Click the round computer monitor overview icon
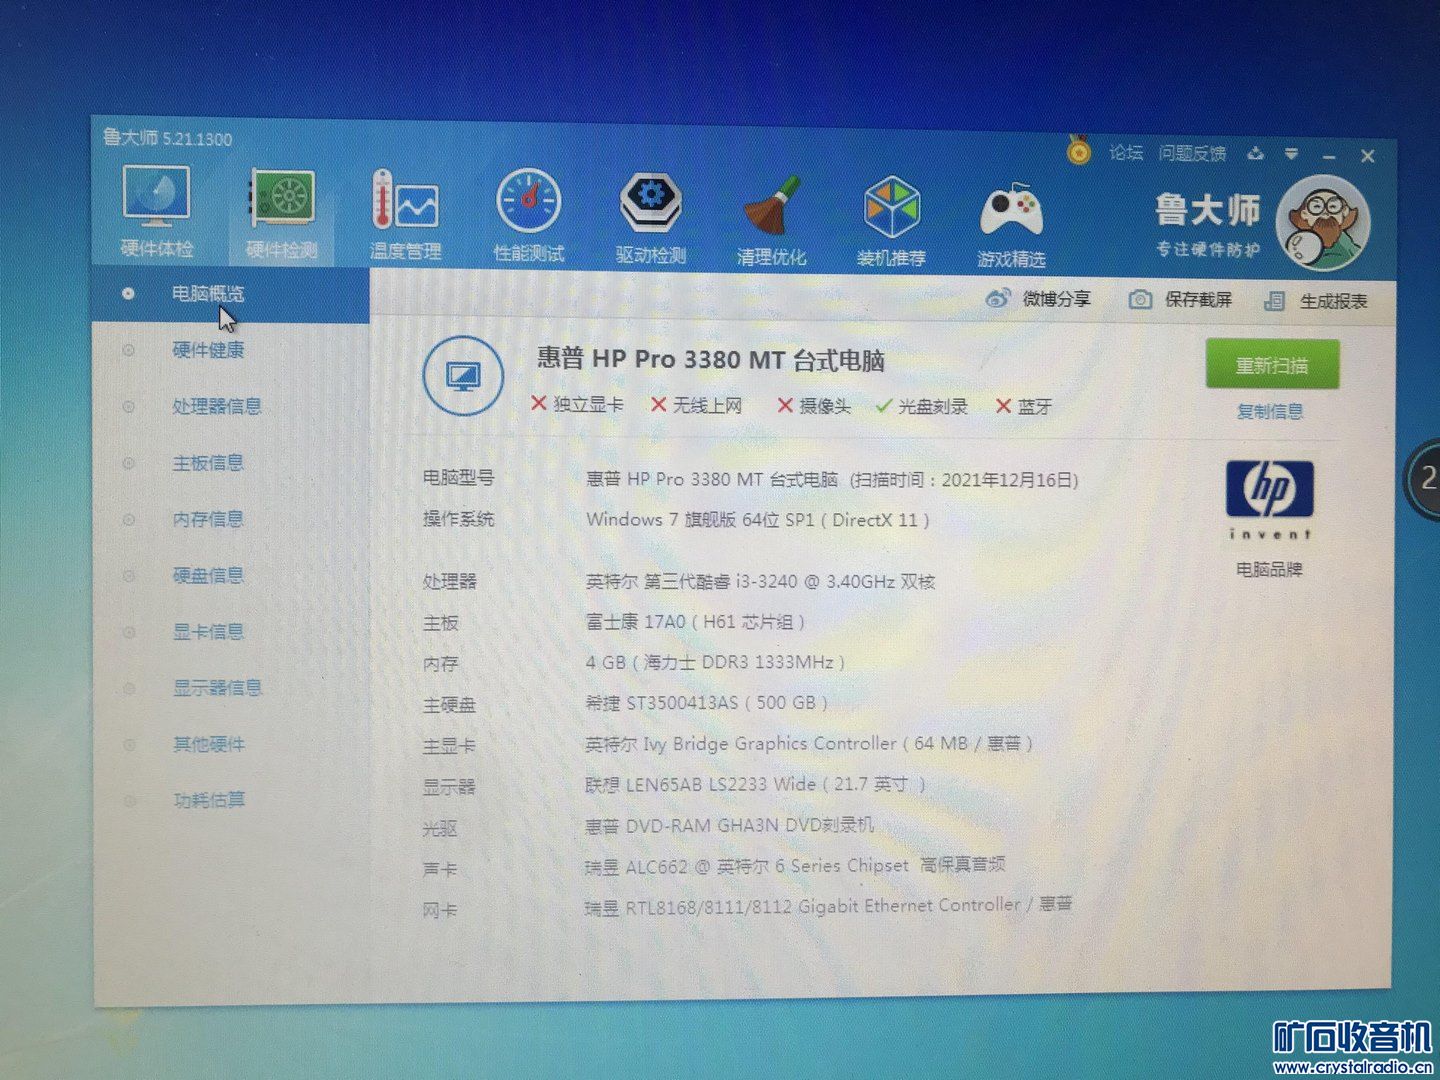The height and width of the screenshot is (1080, 1440). click(x=462, y=377)
